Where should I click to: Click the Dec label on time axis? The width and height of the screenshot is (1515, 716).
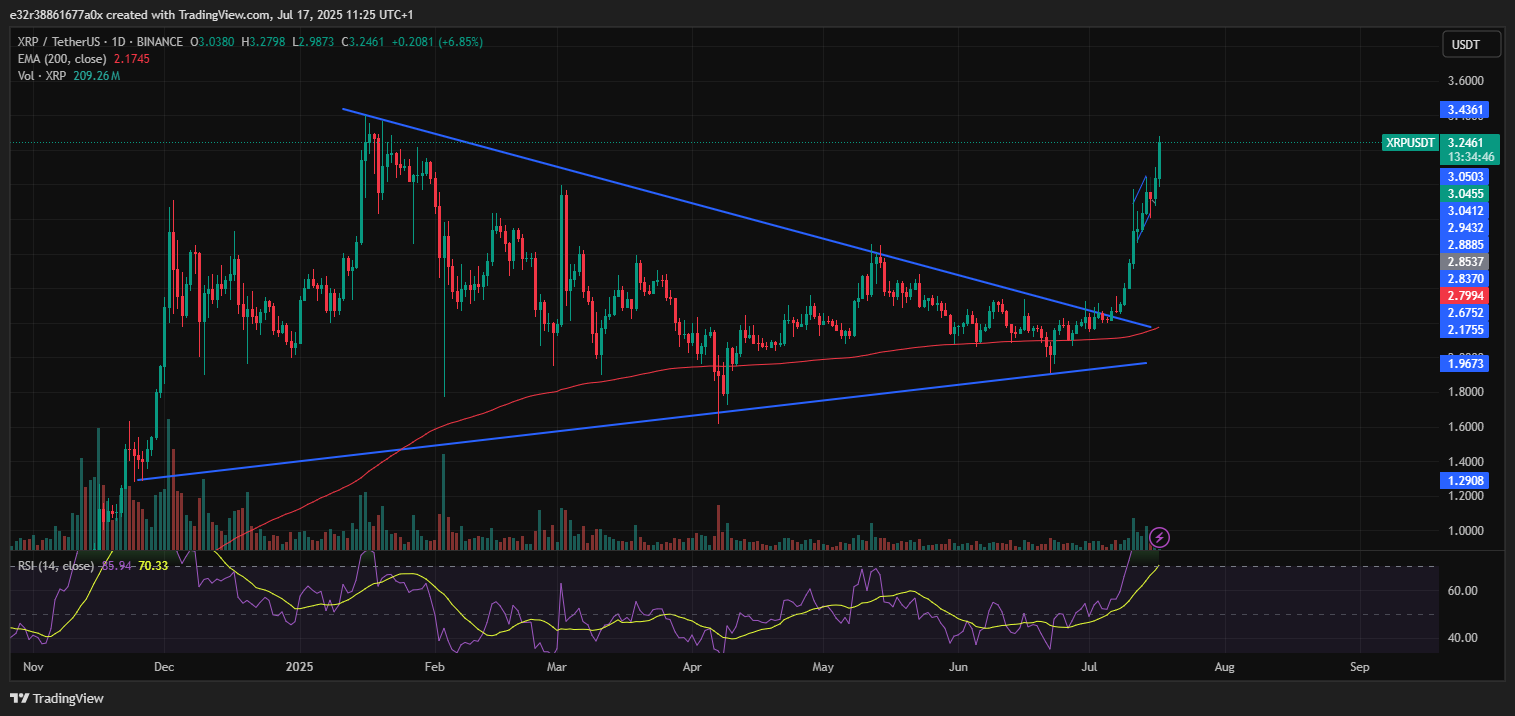(x=165, y=666)
